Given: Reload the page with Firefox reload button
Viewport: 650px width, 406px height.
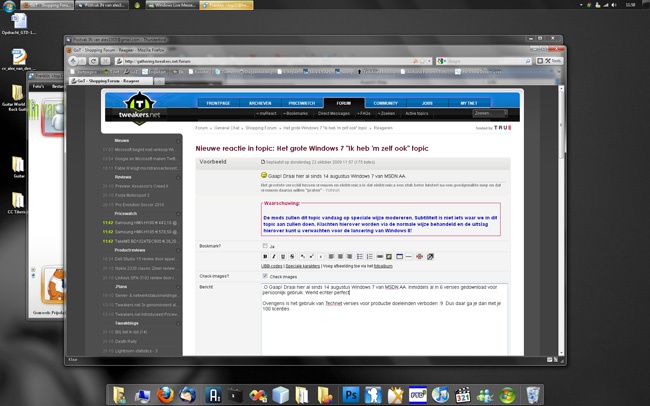Looking at the screenshot, I should (94, 61).
